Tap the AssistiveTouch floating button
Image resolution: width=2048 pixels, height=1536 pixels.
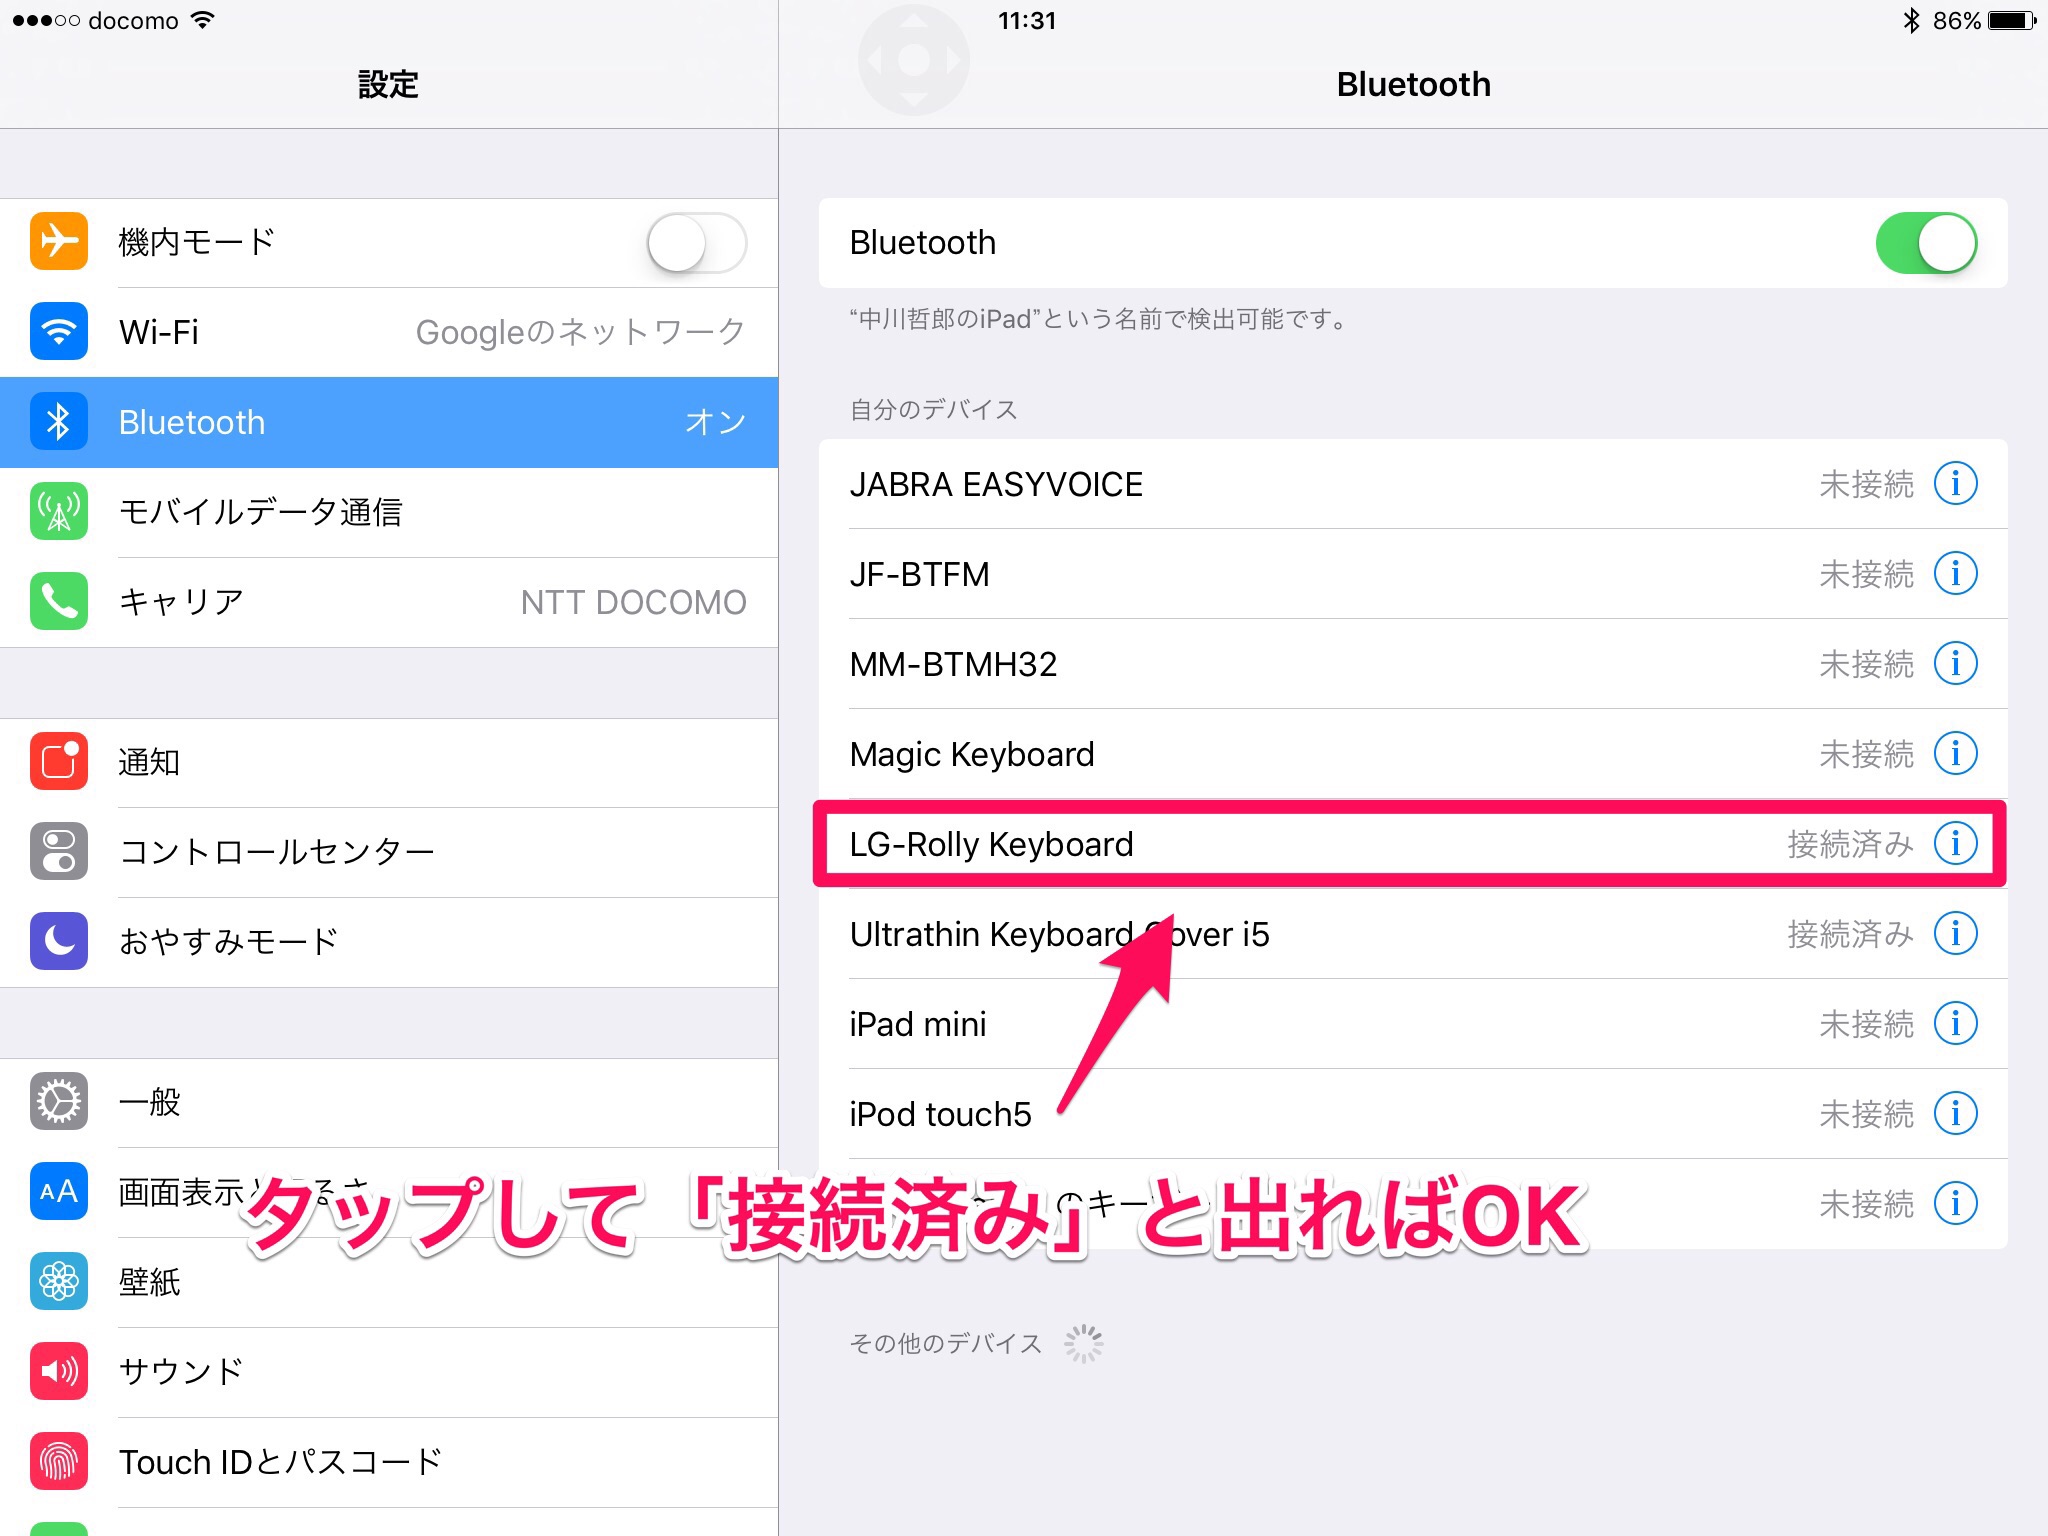click(x=913, y=60)
